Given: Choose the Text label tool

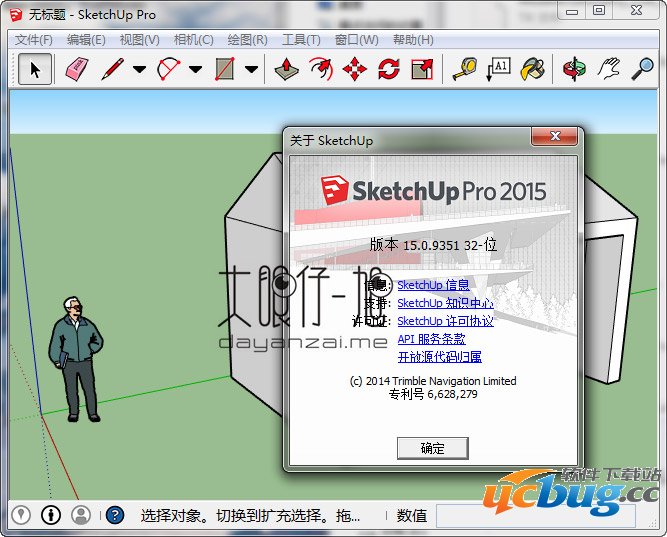Looking at the screenshot, I should (x=498, y=69).
